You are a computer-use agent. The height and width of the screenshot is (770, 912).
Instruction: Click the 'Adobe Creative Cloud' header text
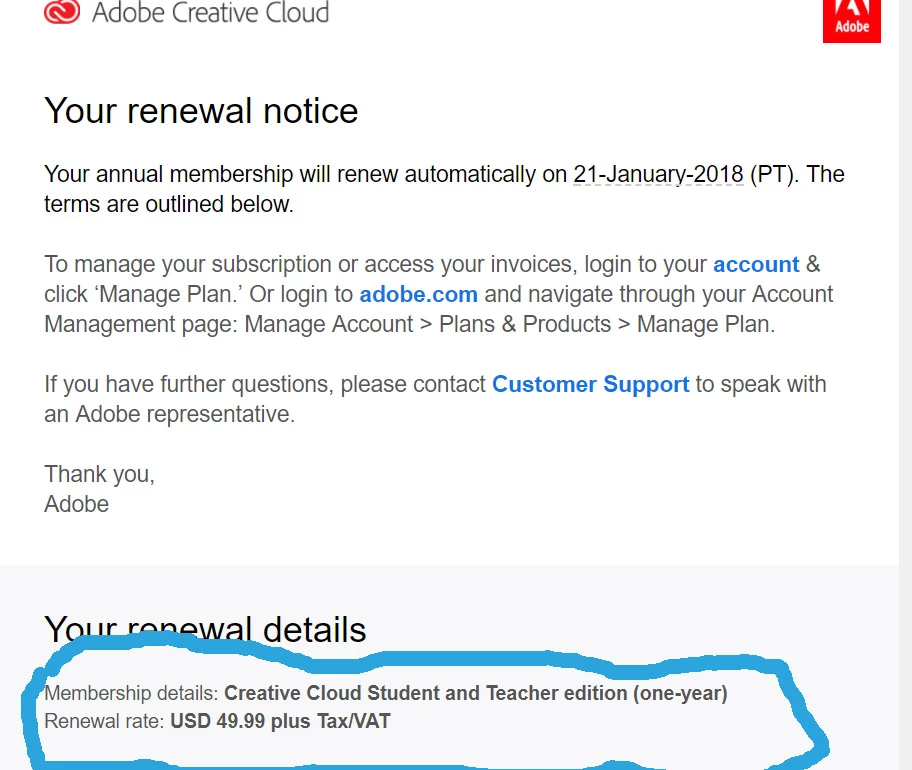pyautogui.click(x=211, y=13)
